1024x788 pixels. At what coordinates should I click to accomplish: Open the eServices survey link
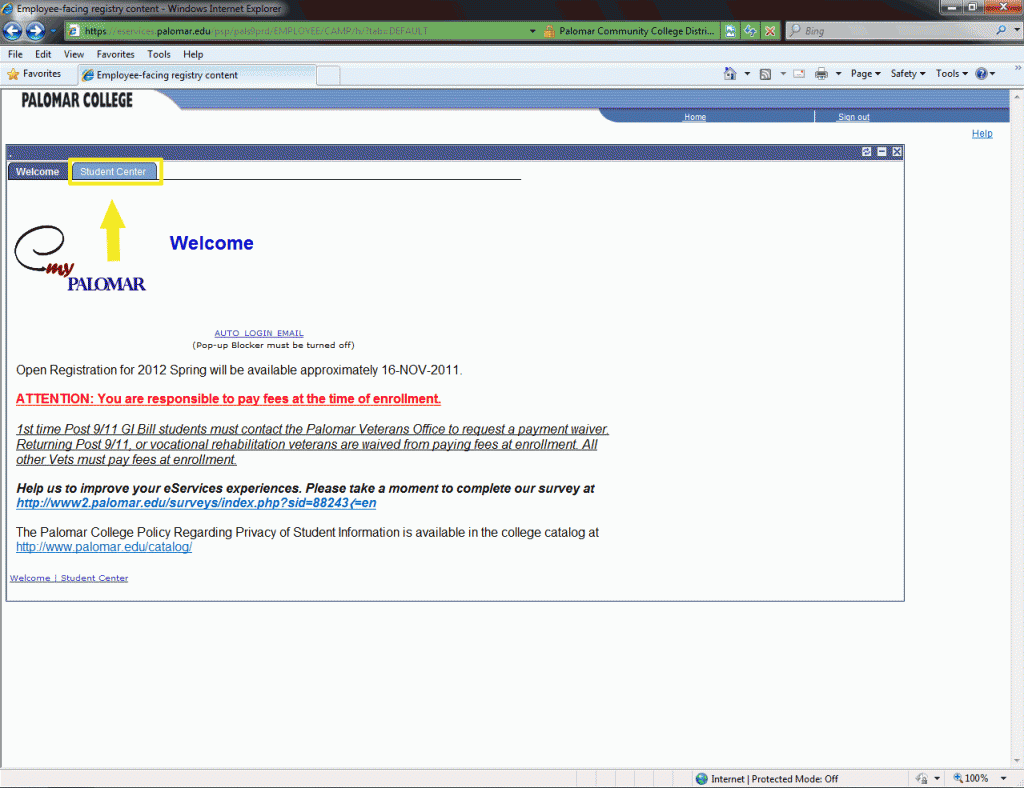point(196,503)
